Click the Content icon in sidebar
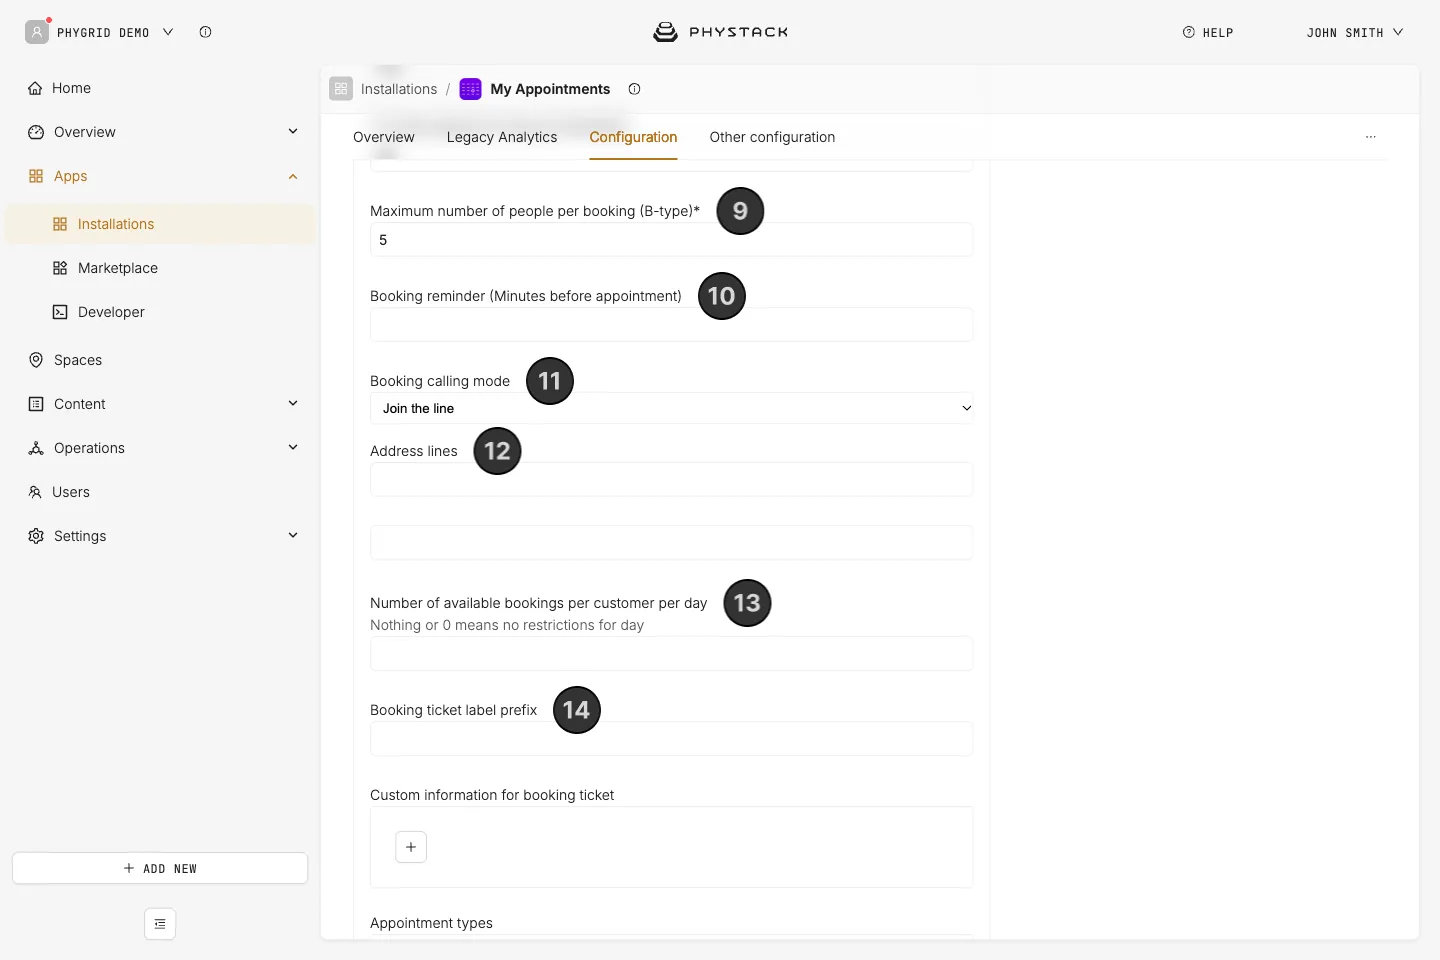 point(36,404)
